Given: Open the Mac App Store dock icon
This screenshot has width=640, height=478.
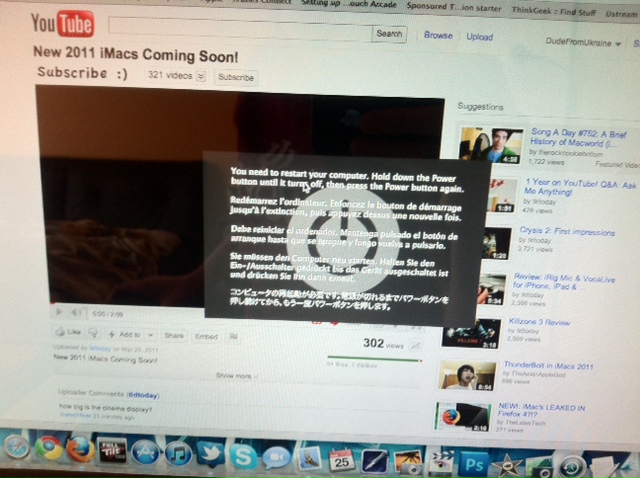Looking at the screenshot, I should click(145, 452).
